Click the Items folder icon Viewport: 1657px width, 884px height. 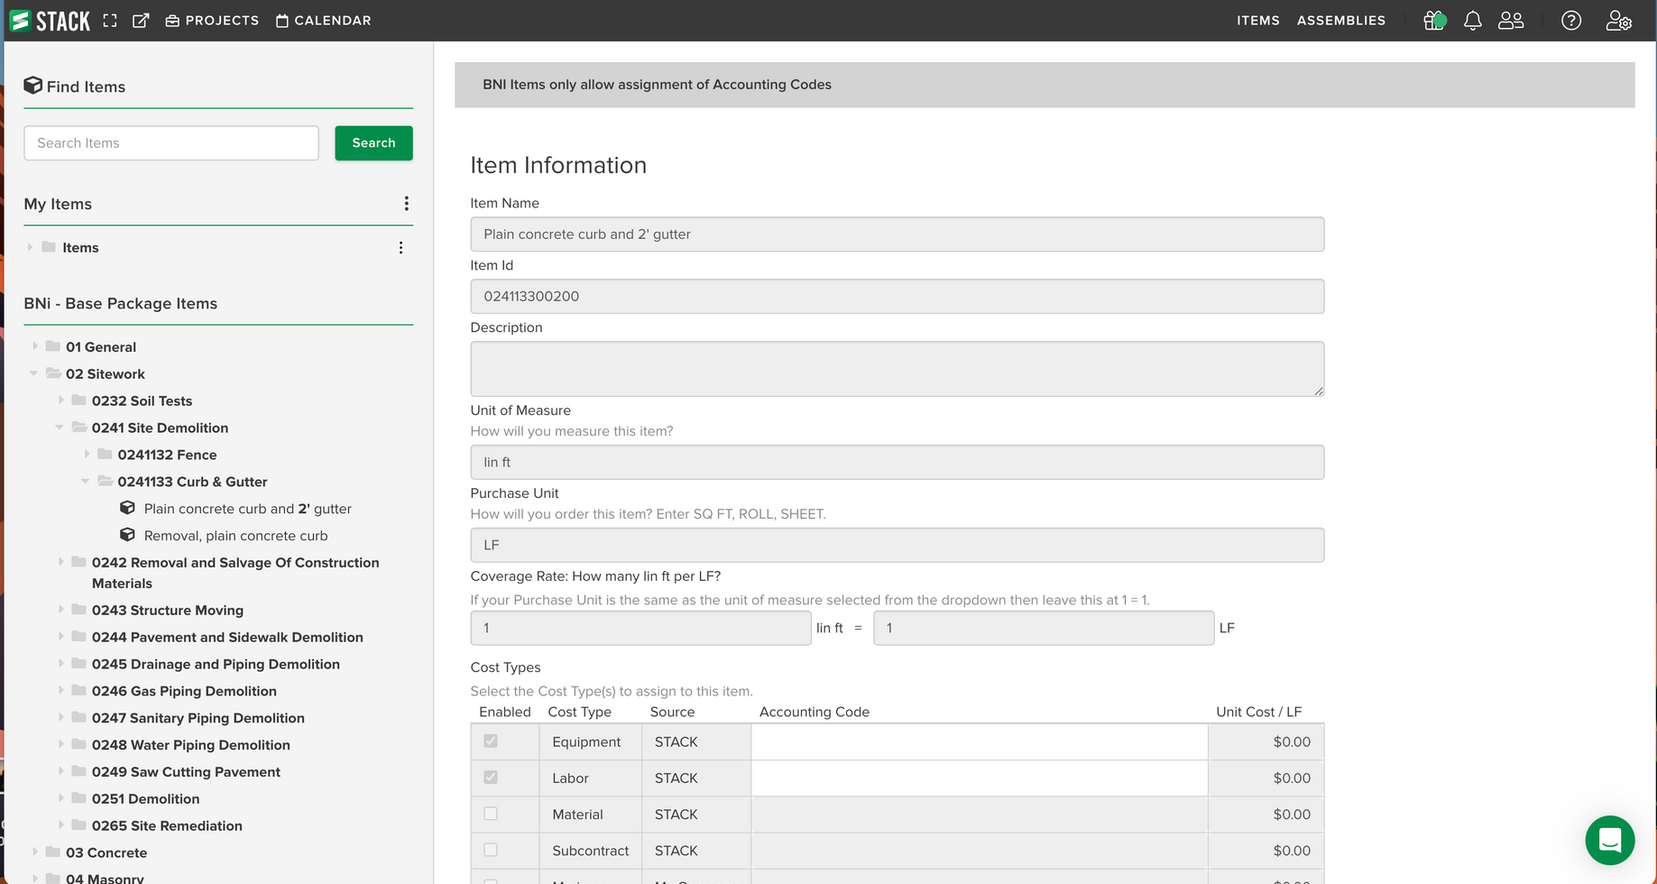click(x=48, y=247)
